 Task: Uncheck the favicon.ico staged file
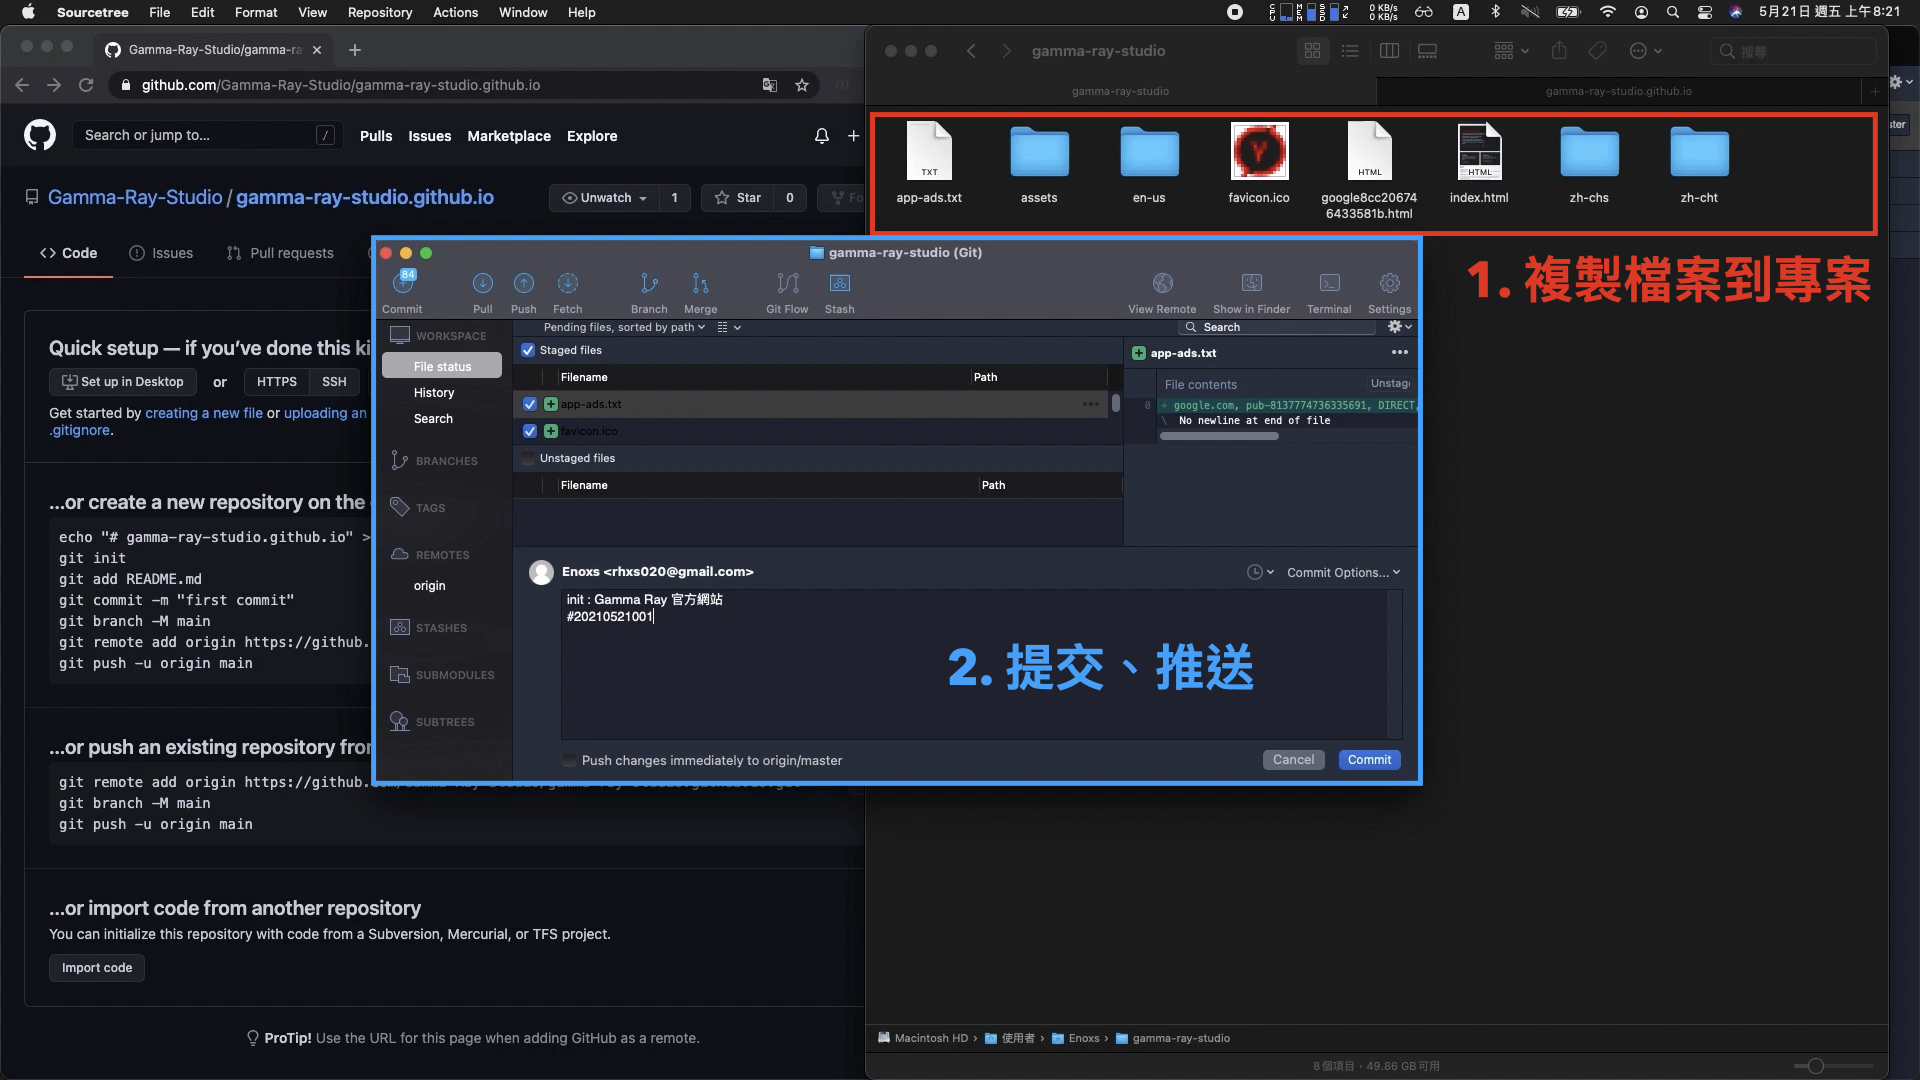point(530,431)
